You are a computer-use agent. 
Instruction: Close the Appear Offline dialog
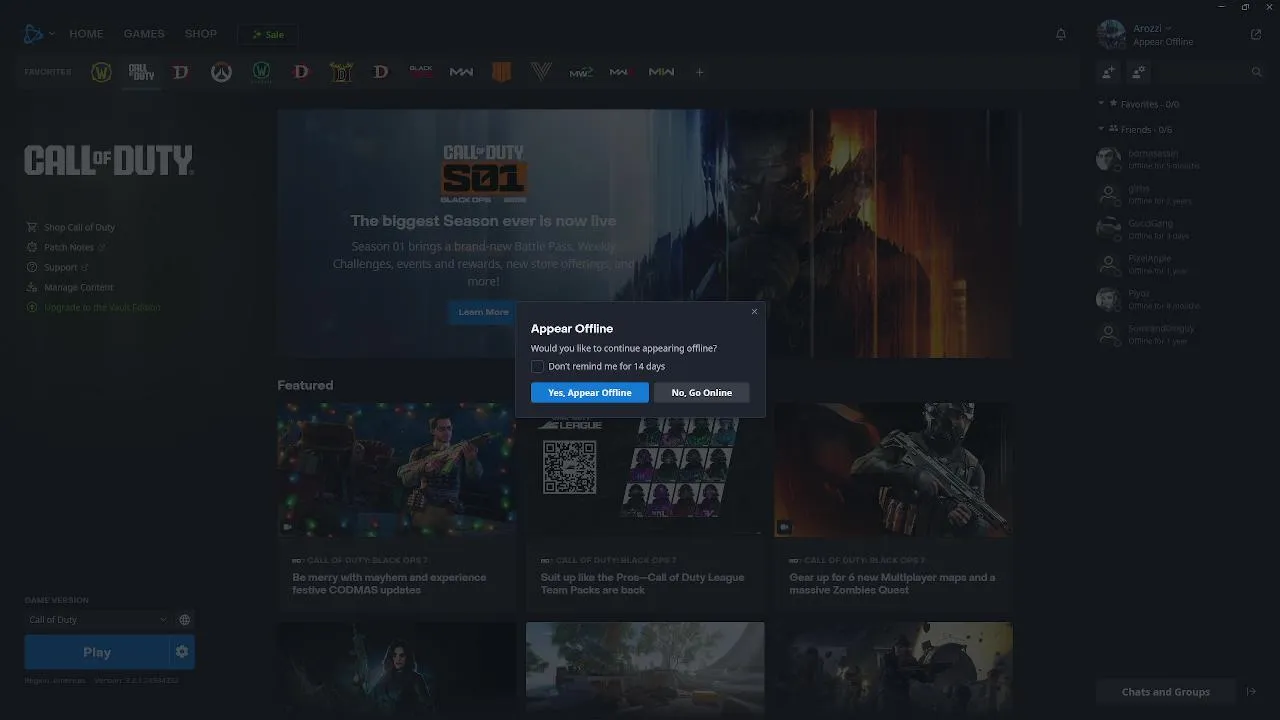(754, 311)
